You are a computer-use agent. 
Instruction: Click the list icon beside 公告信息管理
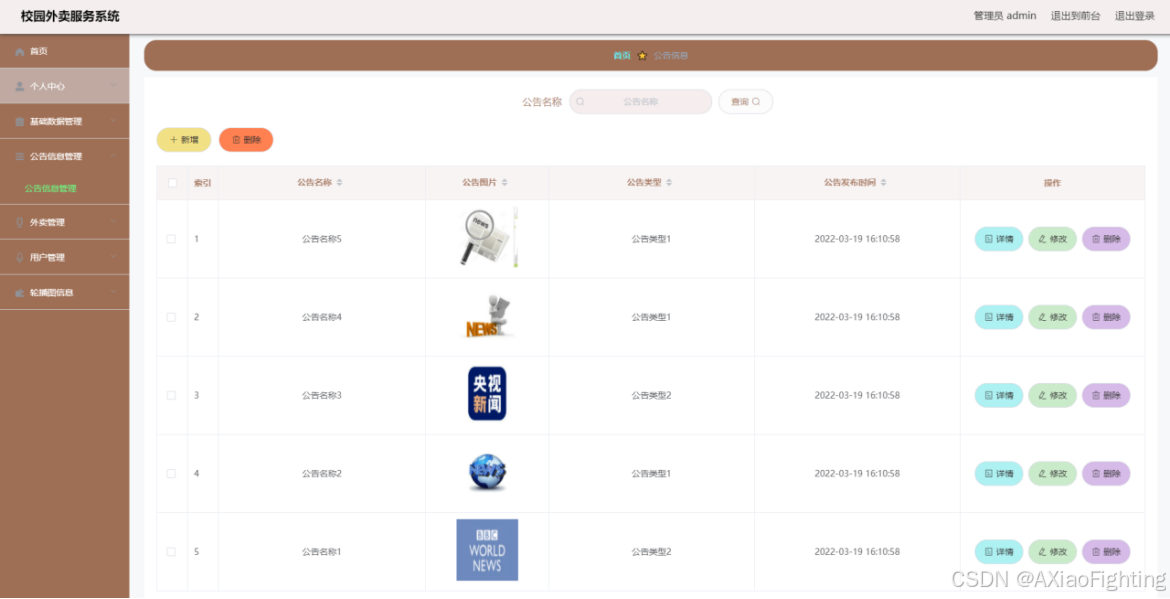click(19, 157)
